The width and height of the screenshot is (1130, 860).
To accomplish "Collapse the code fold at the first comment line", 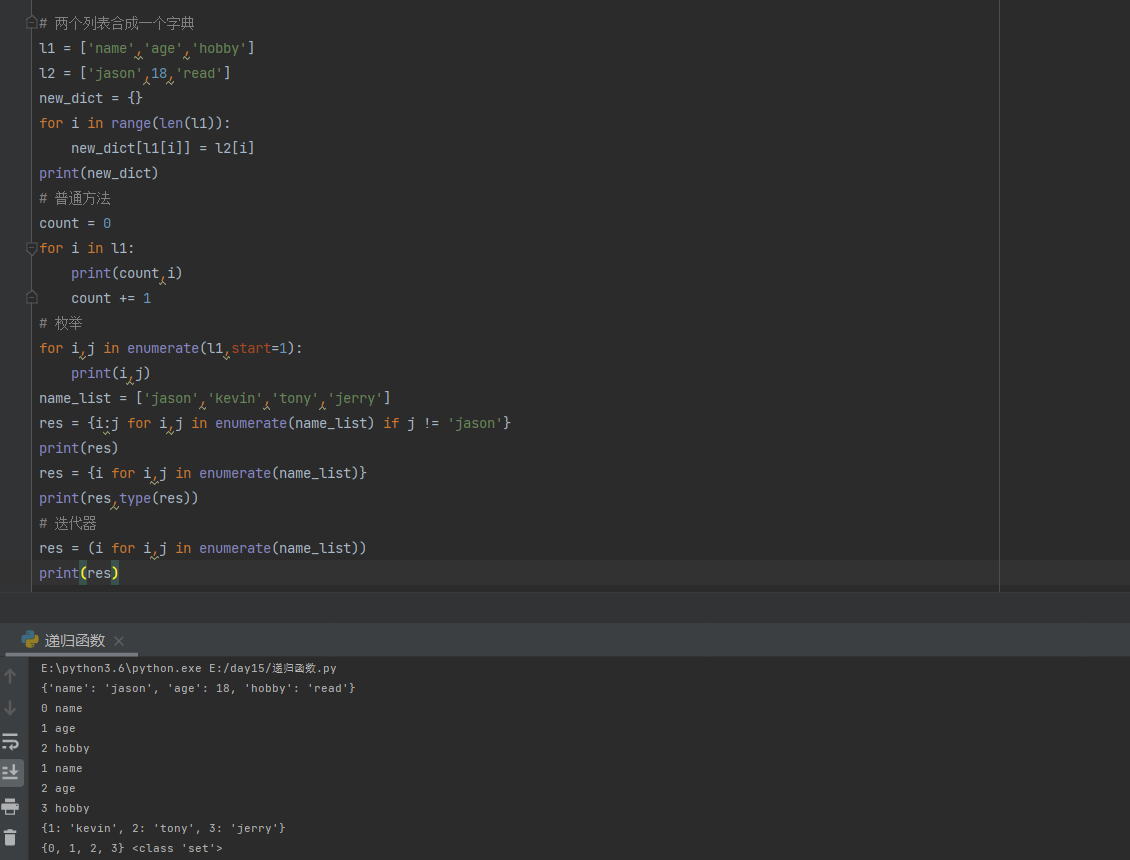I will 31,23.
